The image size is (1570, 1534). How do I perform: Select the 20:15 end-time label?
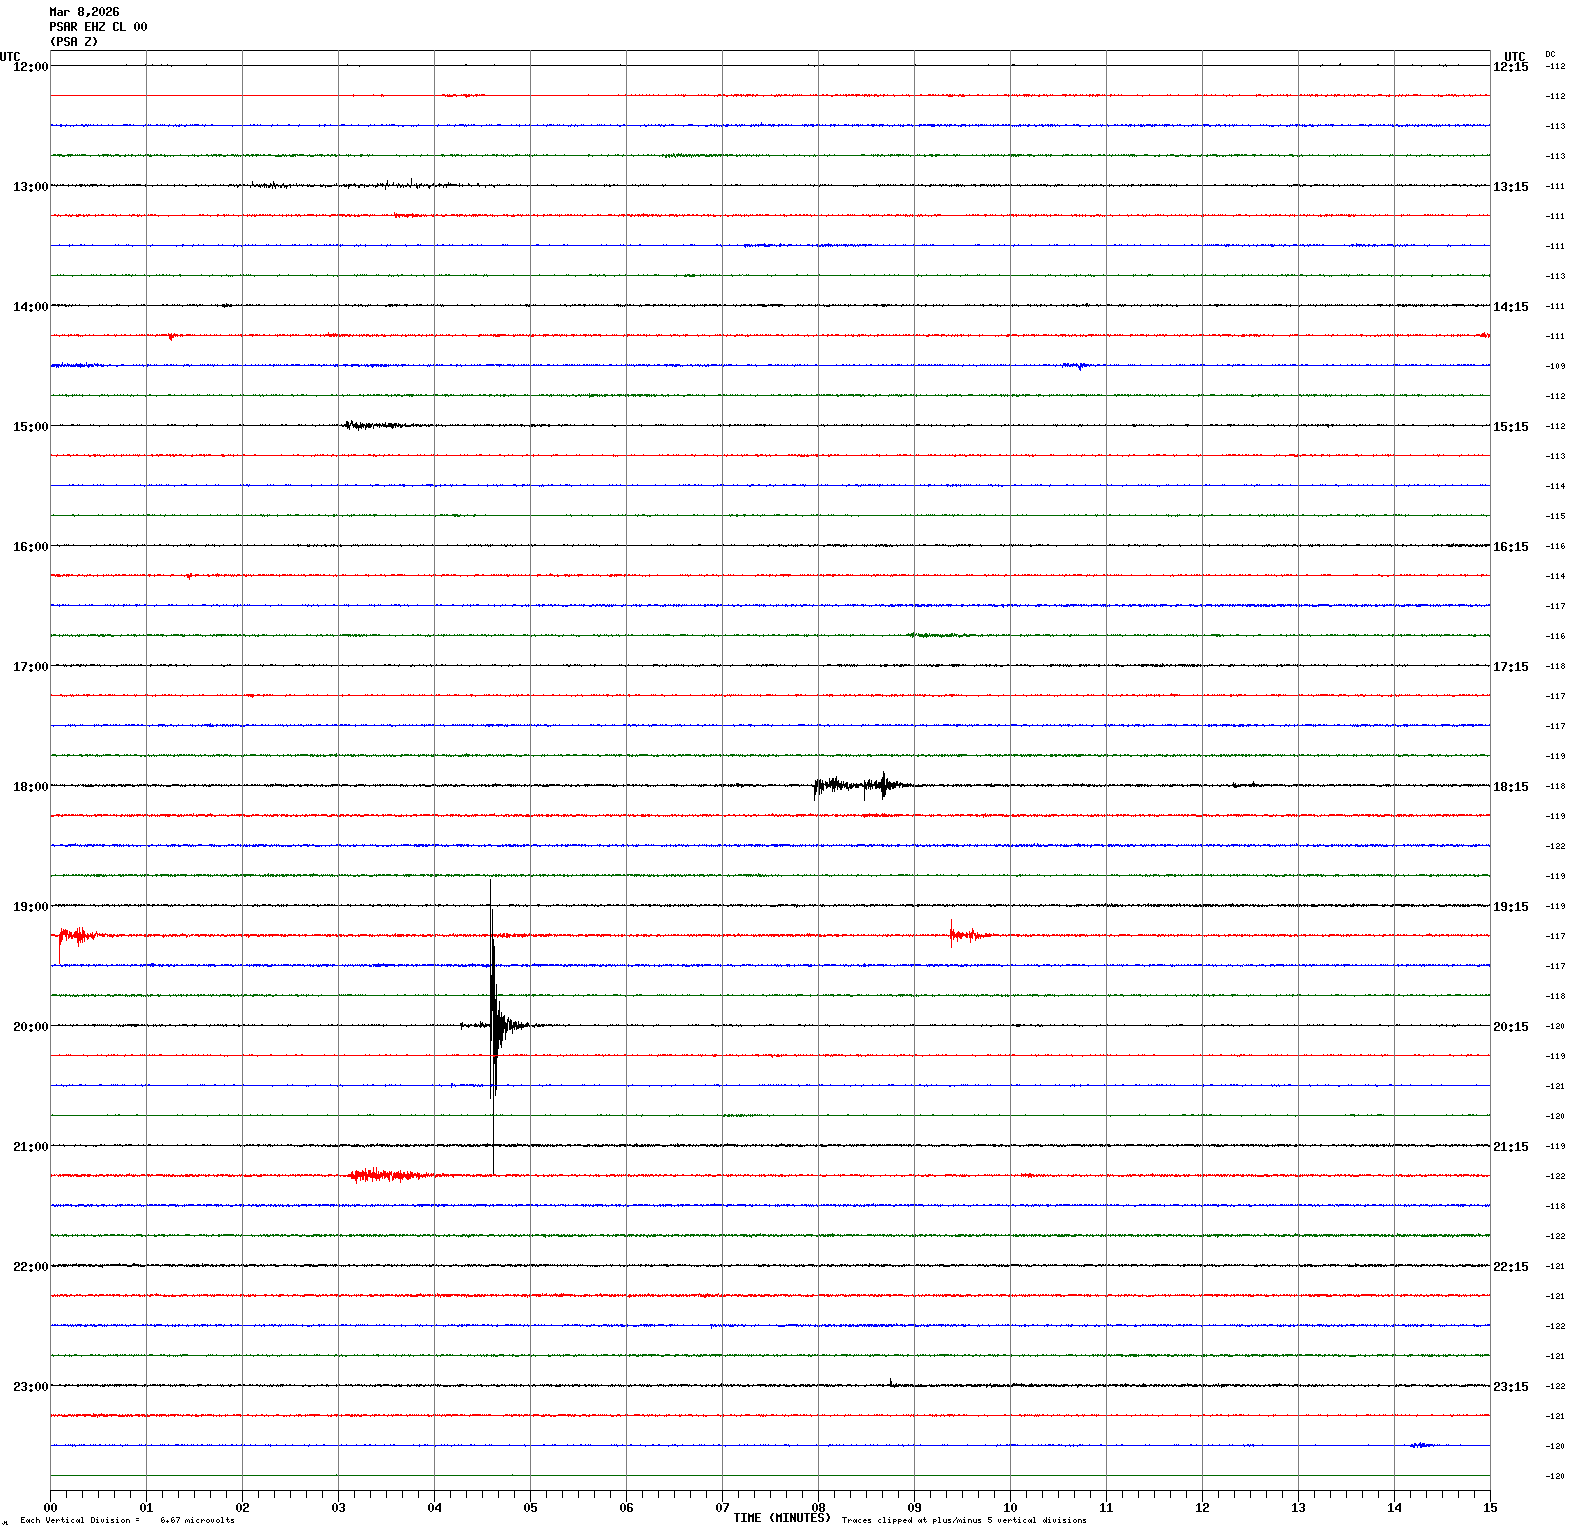[1510, 1027]
